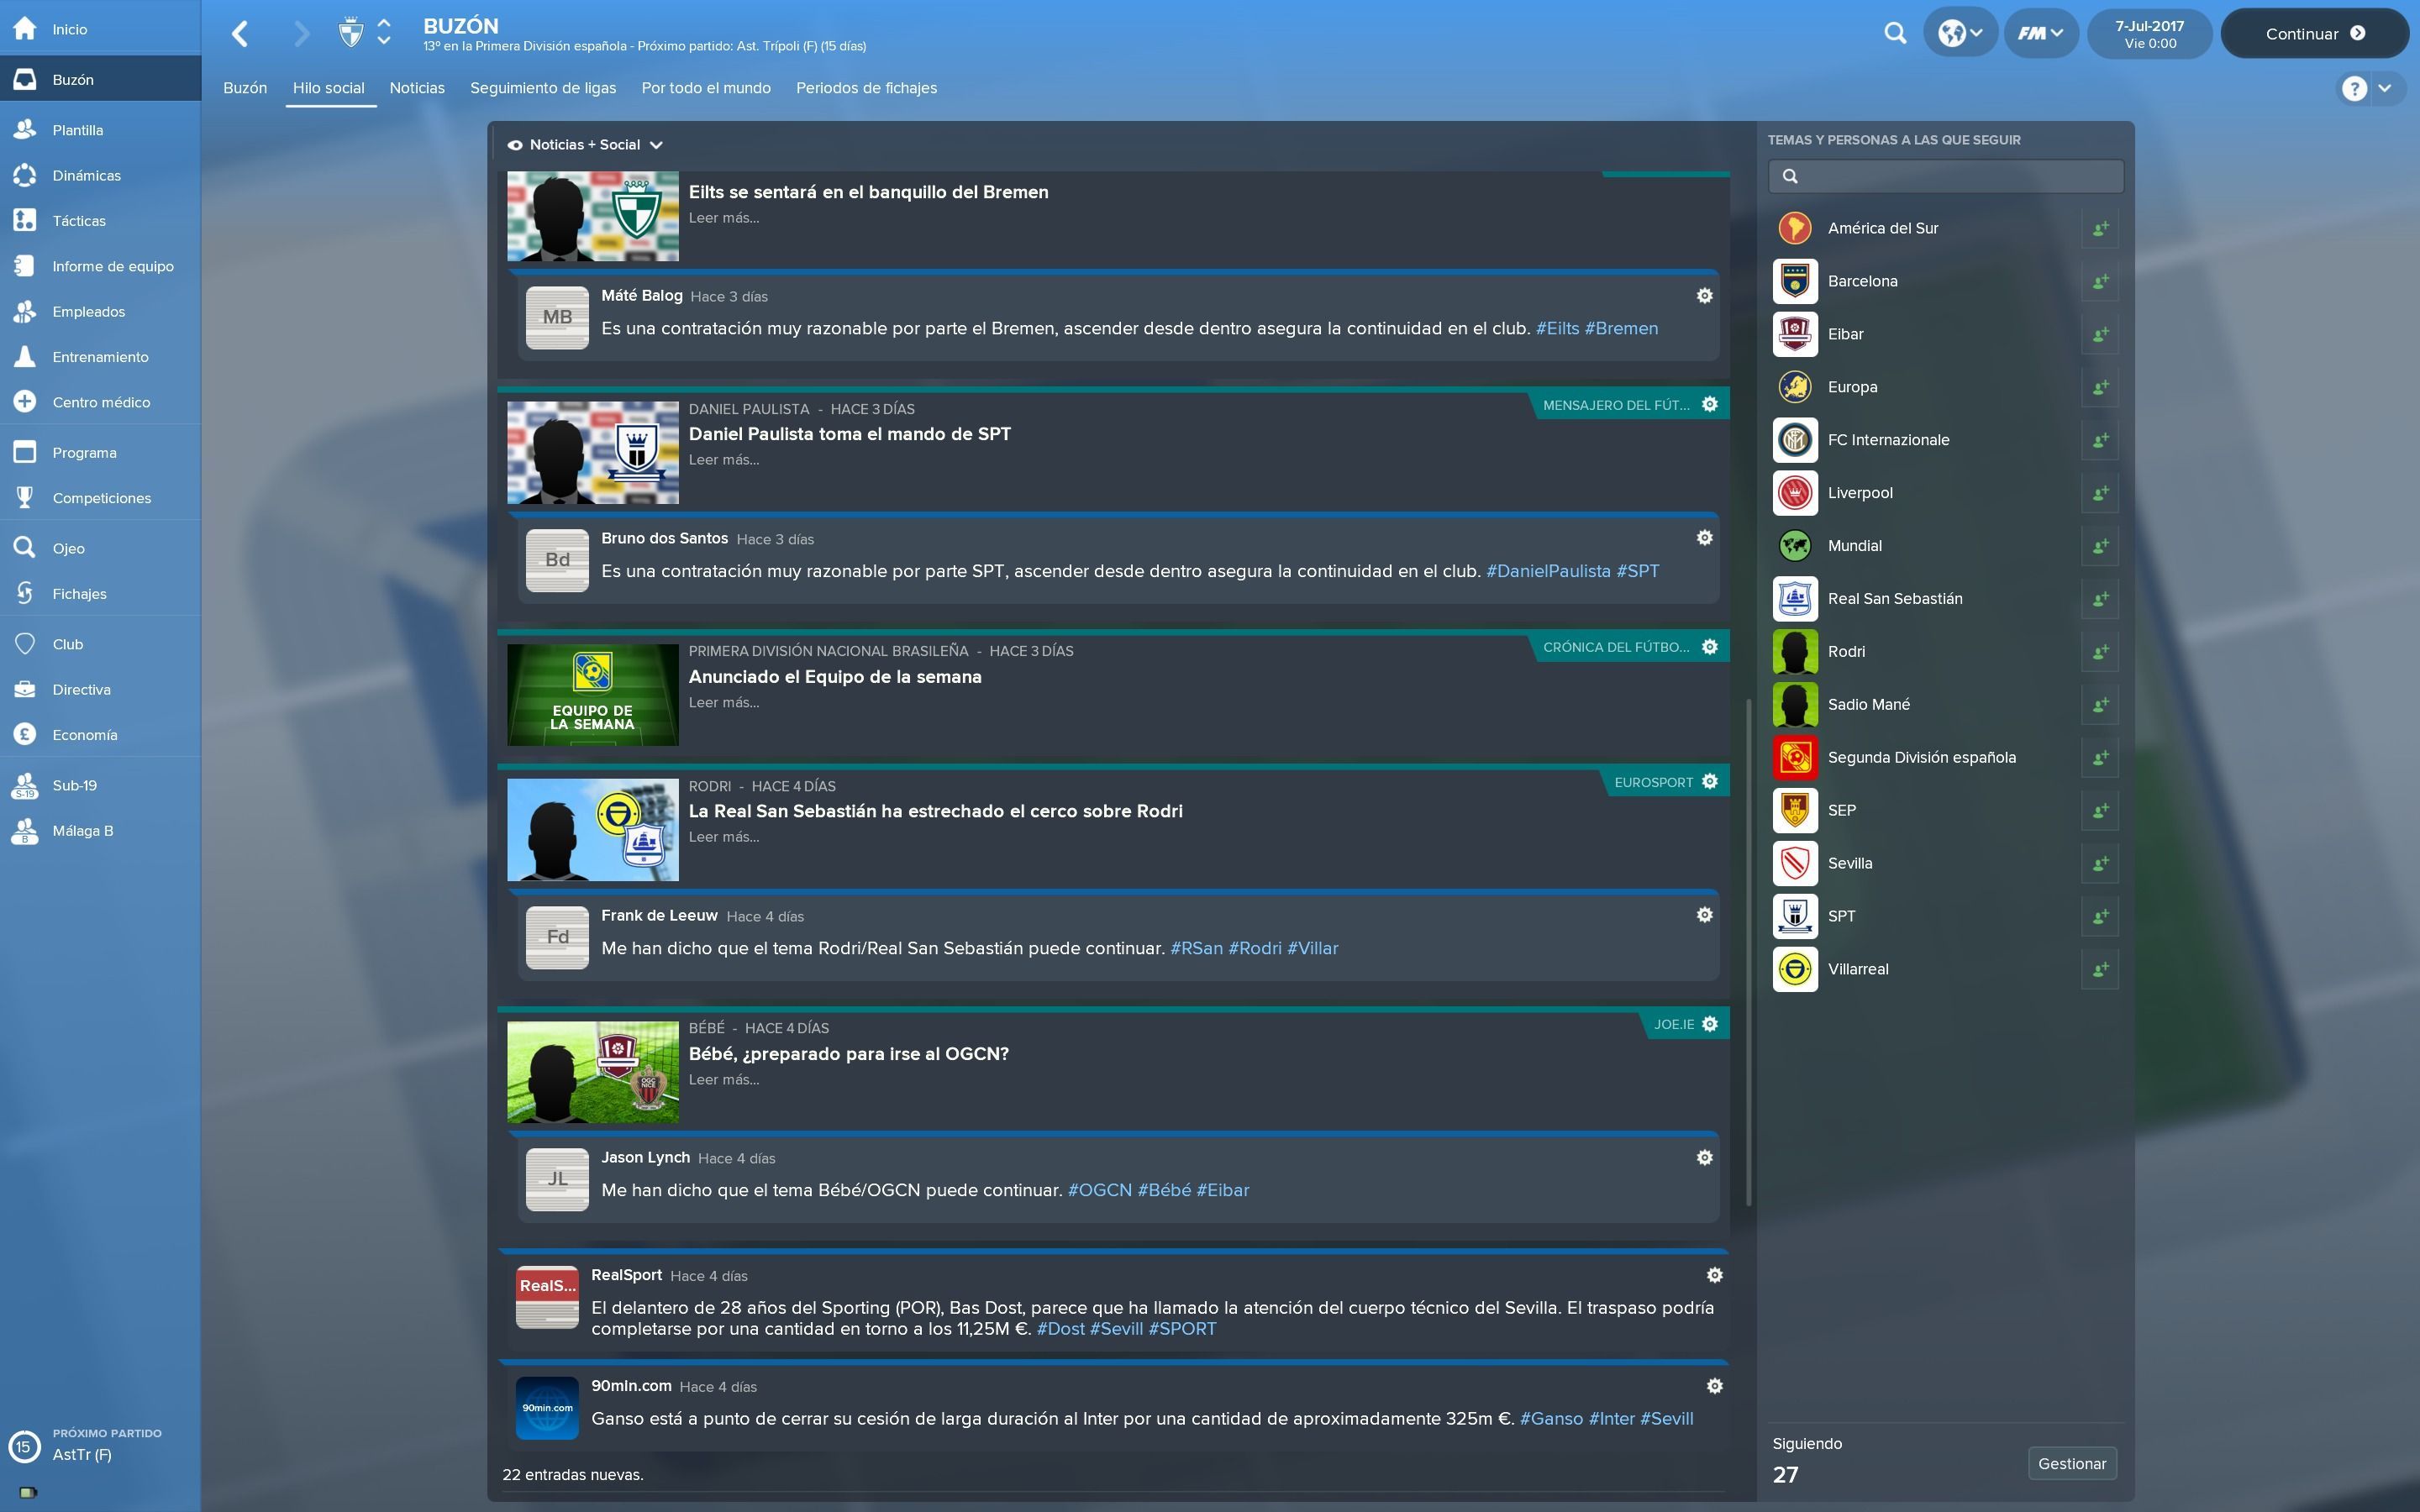The height and width of the screenshot is (1512, 2420).
Task: Click the search magnifier in top bar
Action: pyautogui.click(x=1894, y=33)
